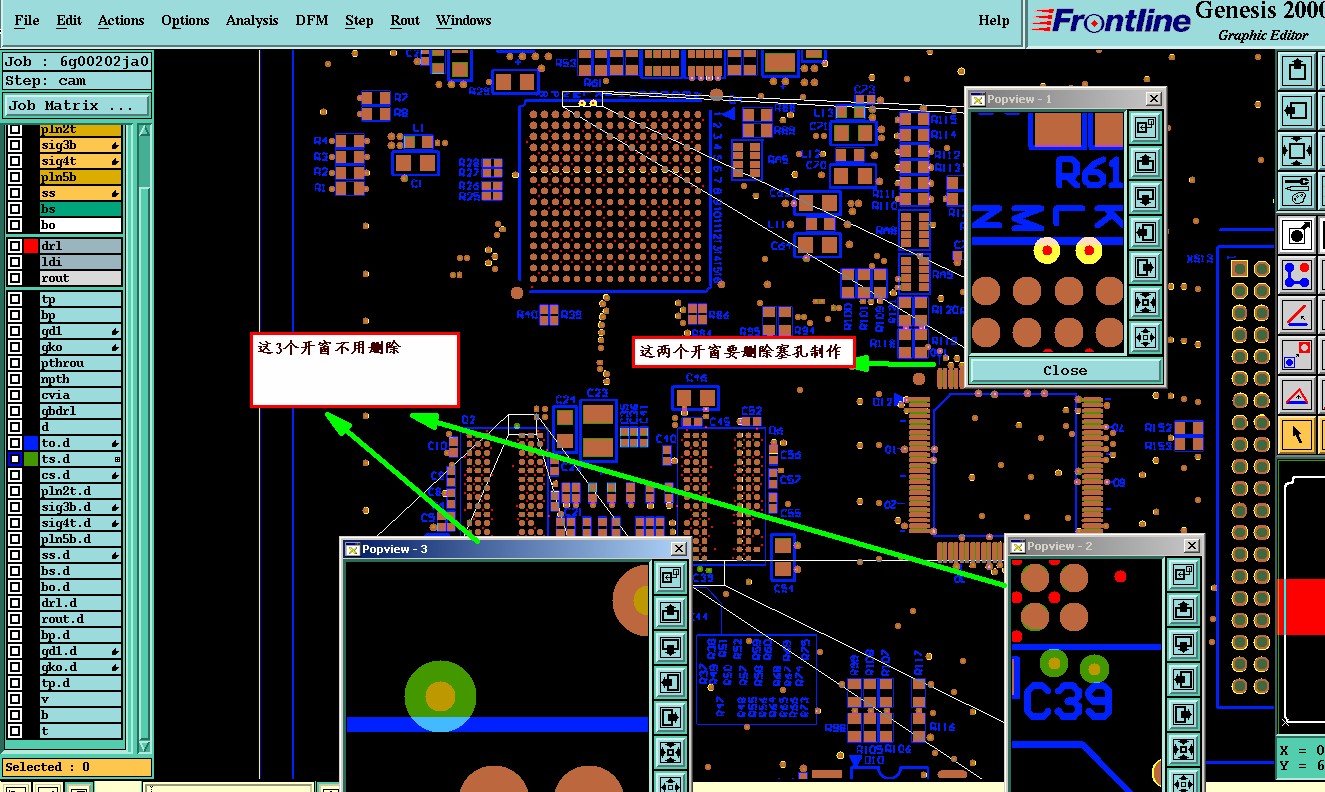Click the pan-up icon in Popview - 3
The width and height of the screenshot is (1325, 792).
[x=670, y=611]
